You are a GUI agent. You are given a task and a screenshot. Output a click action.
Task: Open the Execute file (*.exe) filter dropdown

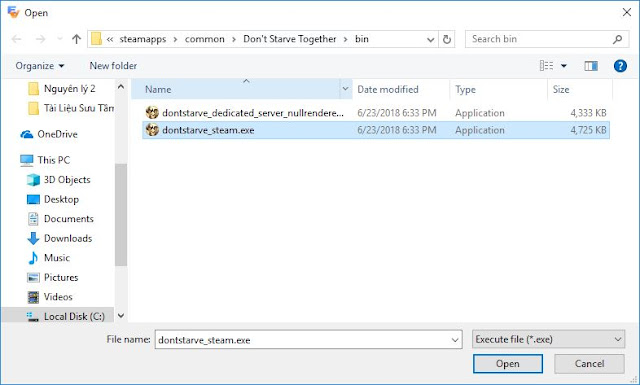tap(549, 339)
